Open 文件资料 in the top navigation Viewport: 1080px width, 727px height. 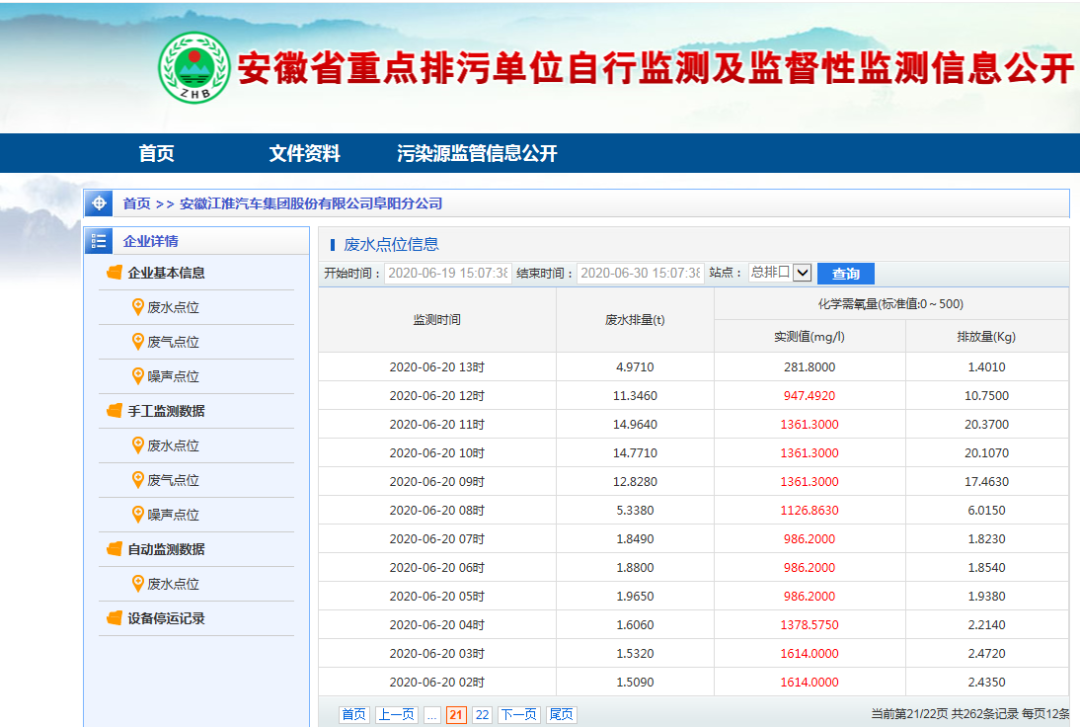(304, 153)
